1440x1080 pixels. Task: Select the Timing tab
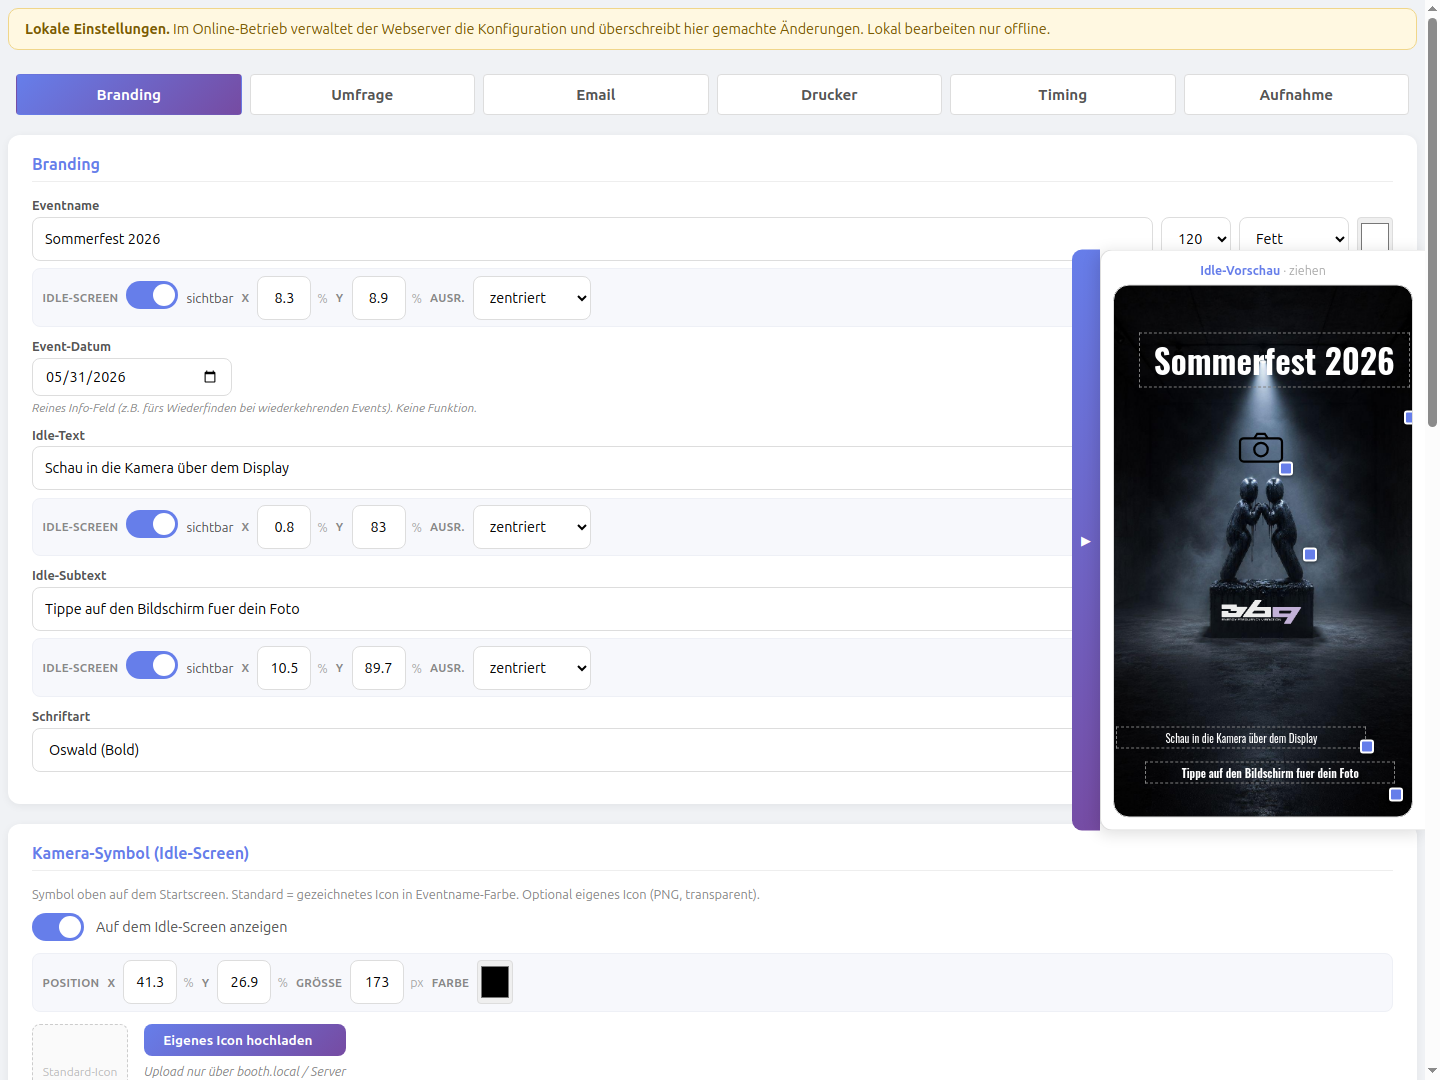(x=1062, y=95)
